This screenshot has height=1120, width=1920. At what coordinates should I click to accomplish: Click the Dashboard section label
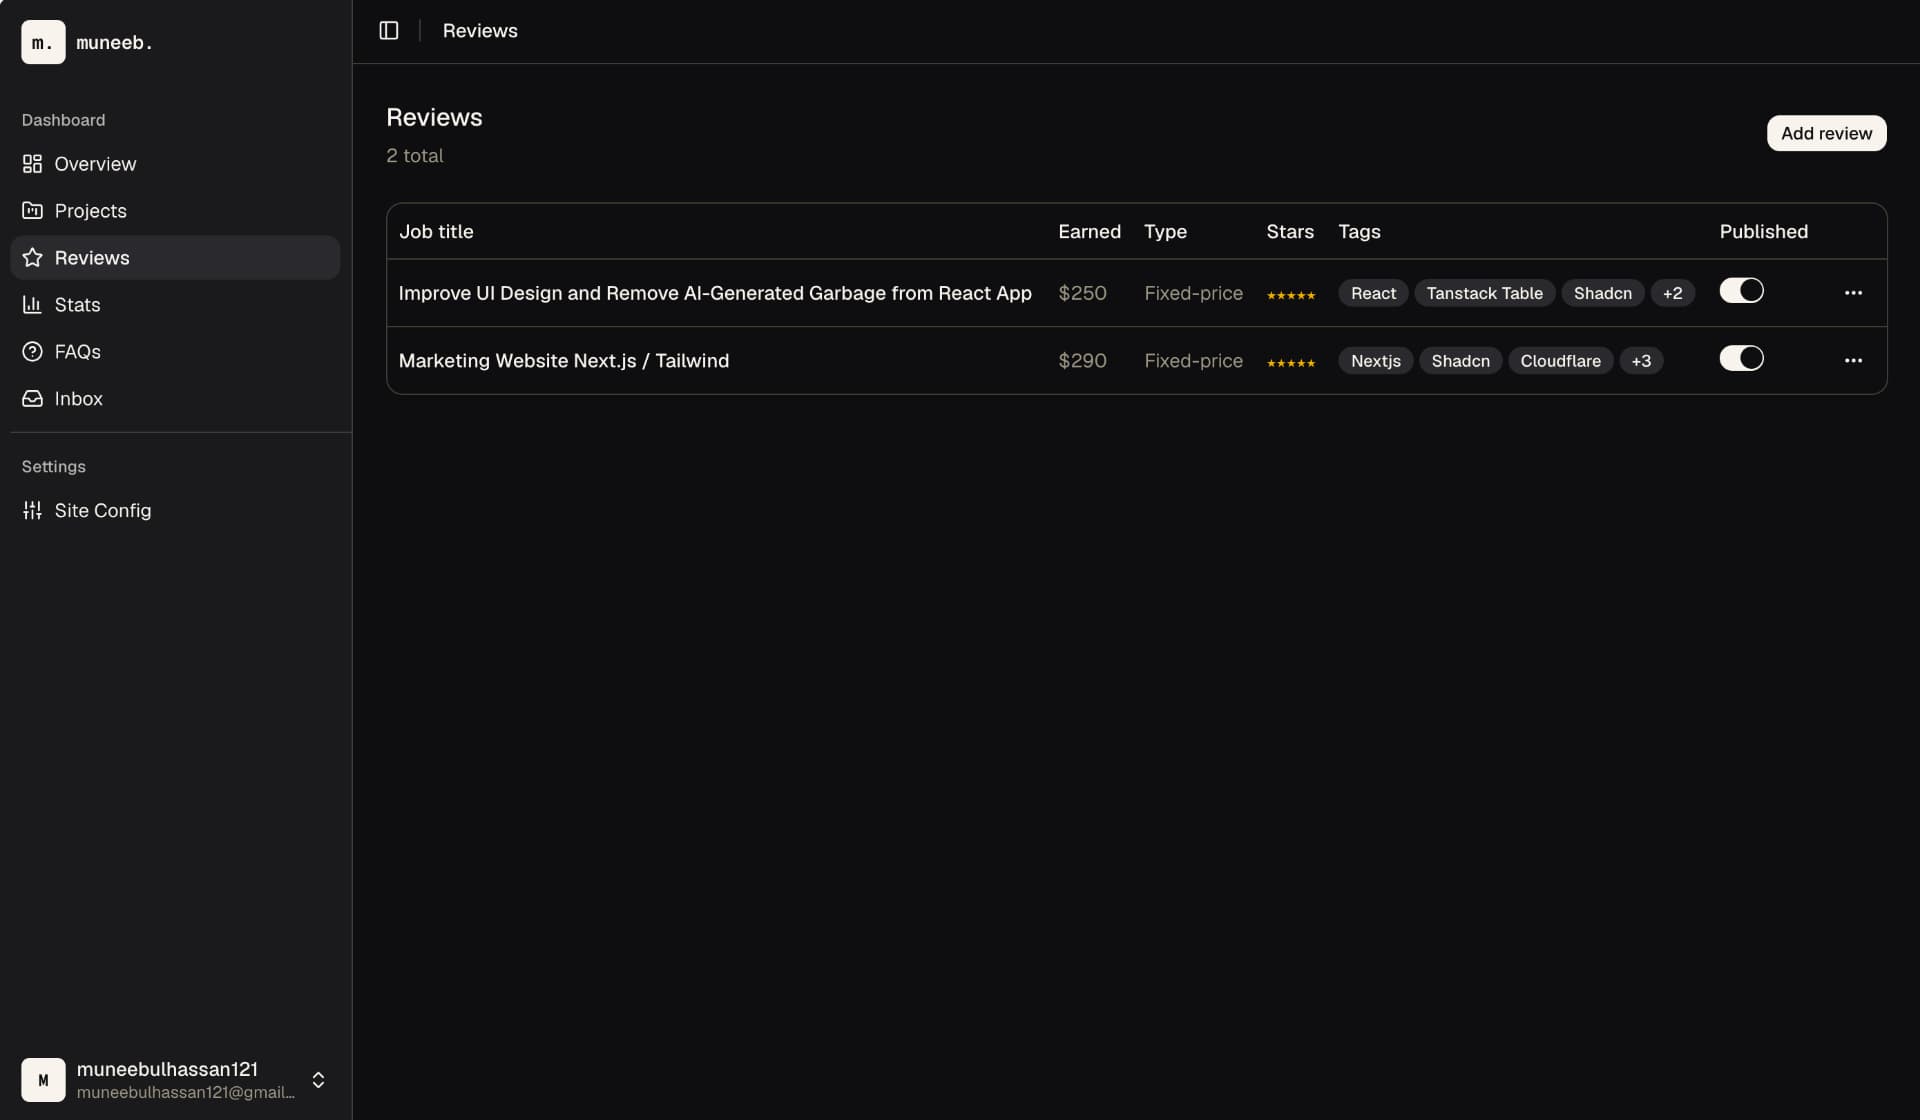pos(63,120)
